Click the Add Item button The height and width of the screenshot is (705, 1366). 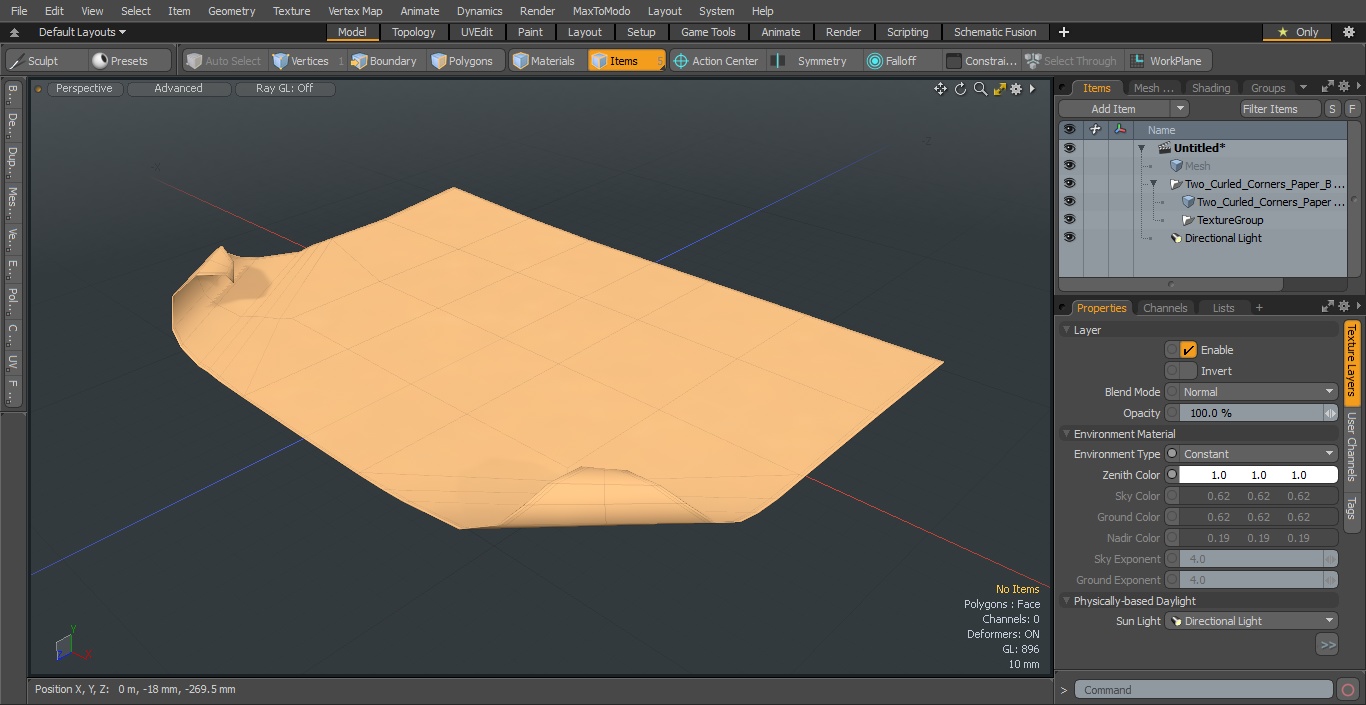click(1113, 109)
